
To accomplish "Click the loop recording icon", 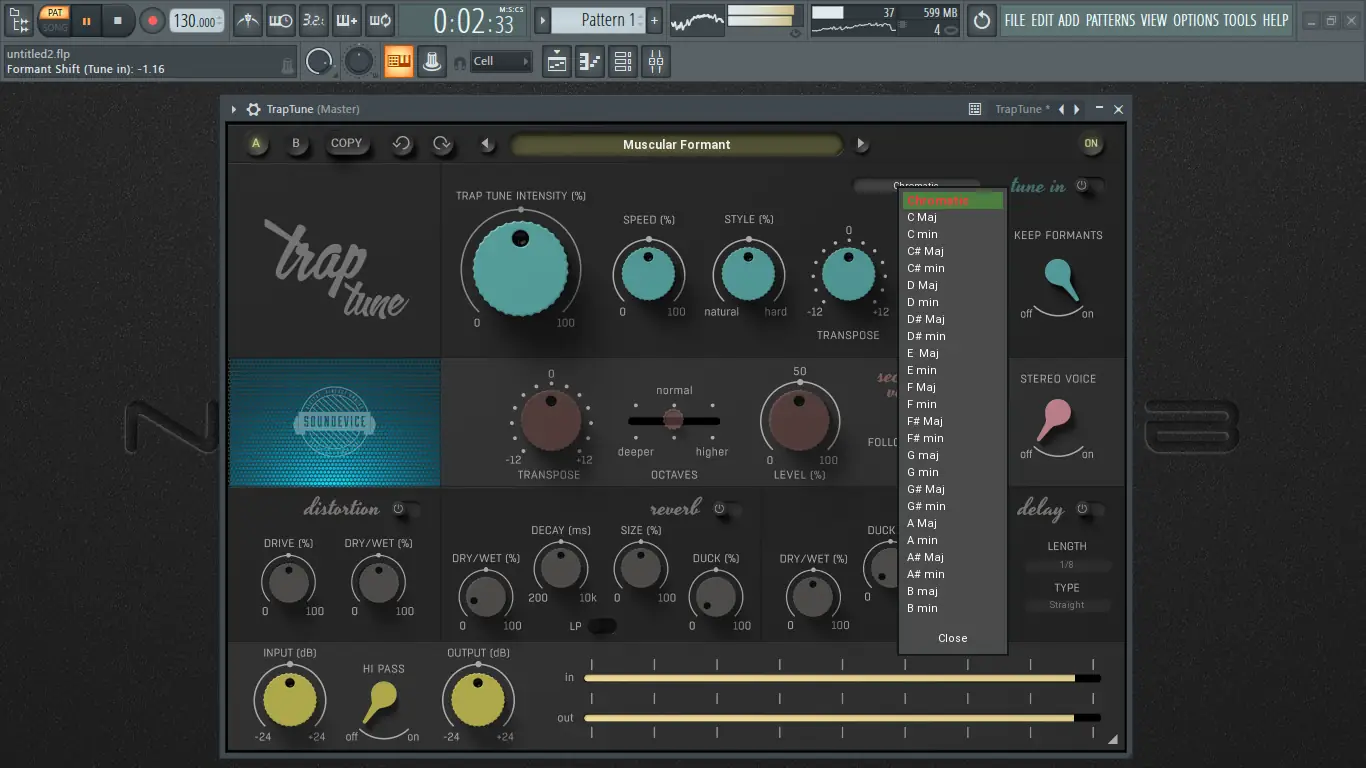I will coord(380,20).
